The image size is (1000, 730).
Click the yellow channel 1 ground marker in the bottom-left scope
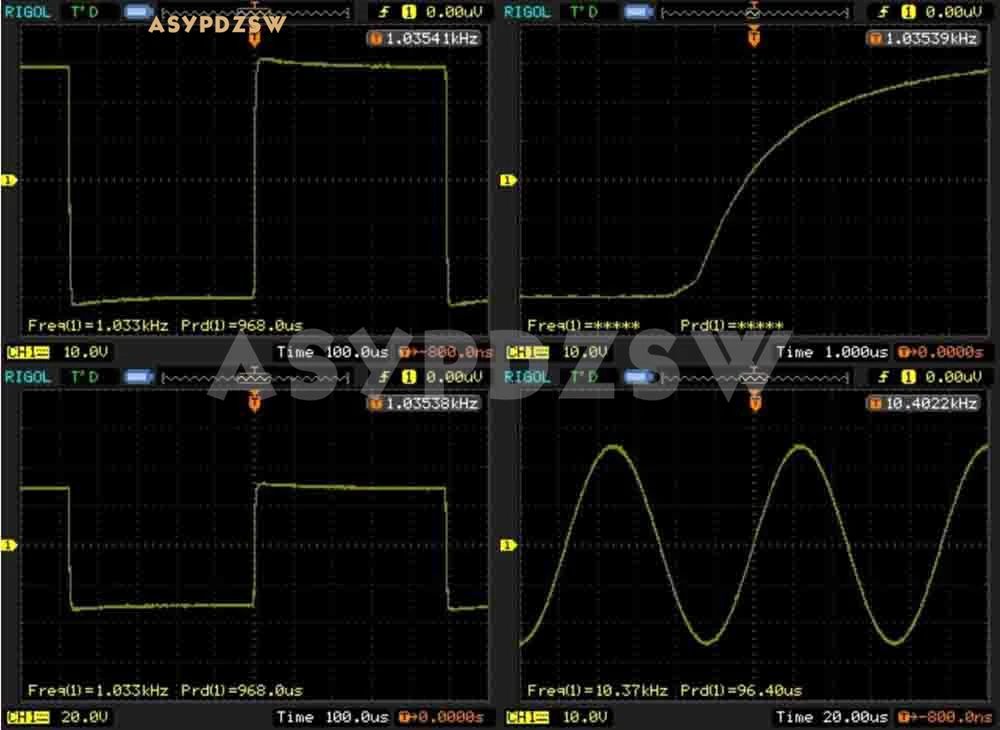click(9, 545)
